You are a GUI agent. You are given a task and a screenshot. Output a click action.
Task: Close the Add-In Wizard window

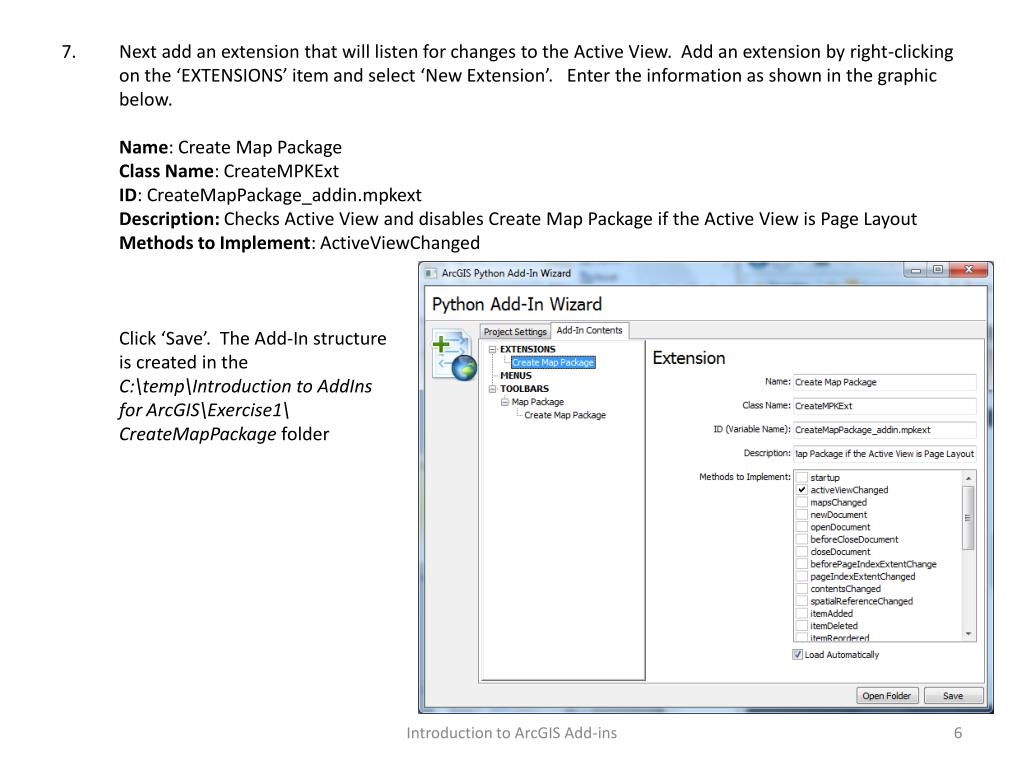pyautogui.click(x=968, y=270)
